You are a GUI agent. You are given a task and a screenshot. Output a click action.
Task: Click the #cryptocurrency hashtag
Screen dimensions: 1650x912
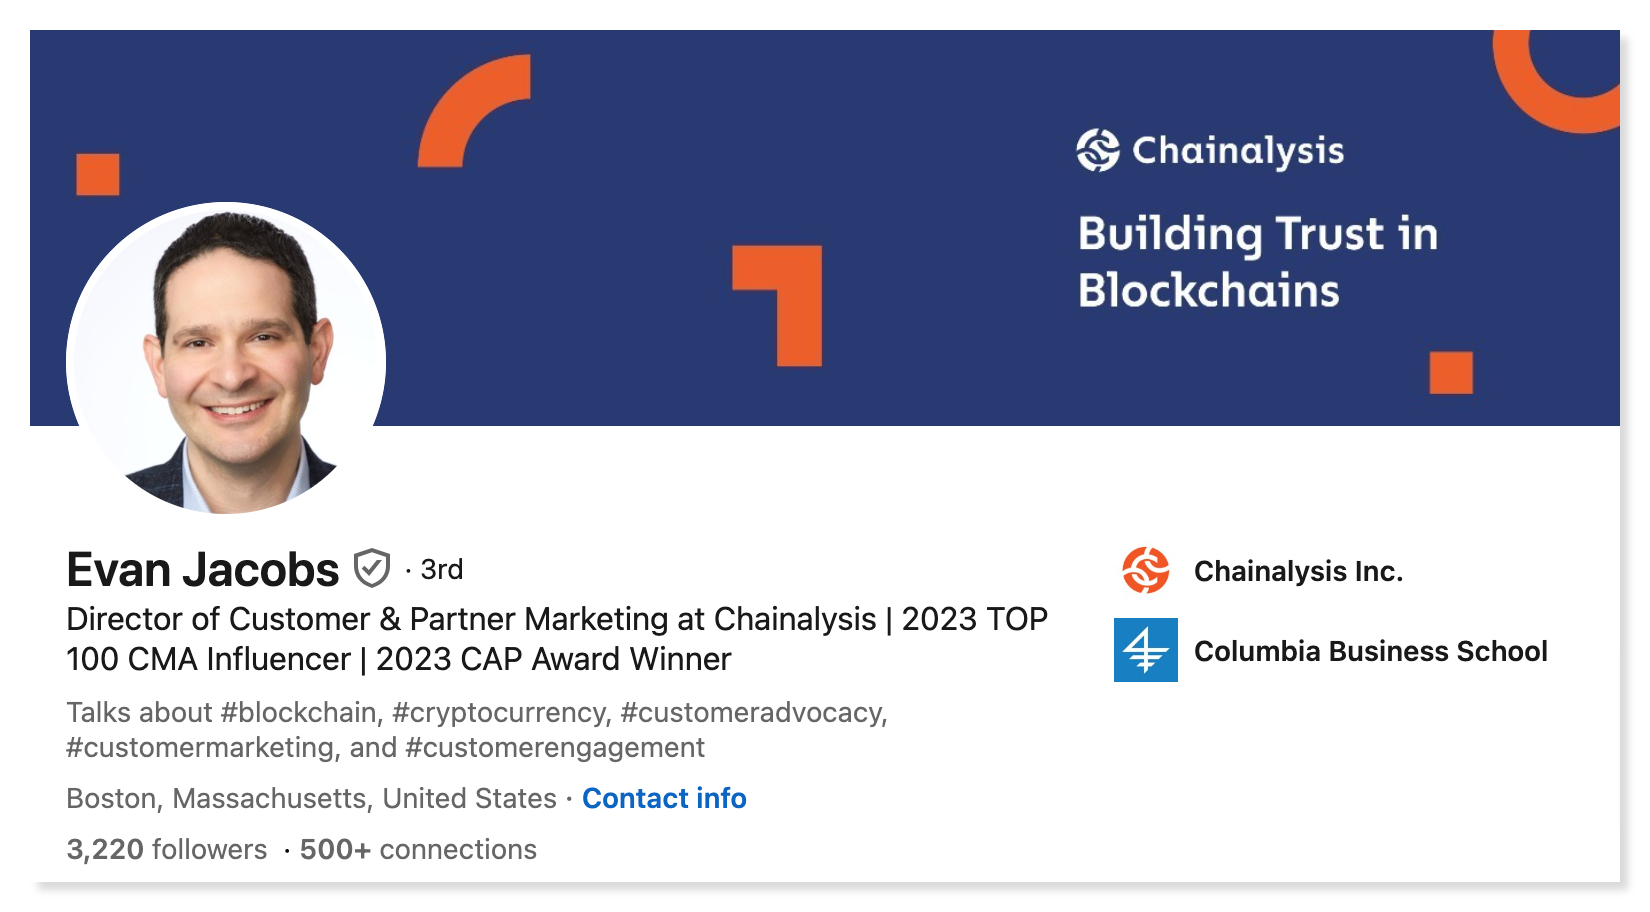[501, 712]
